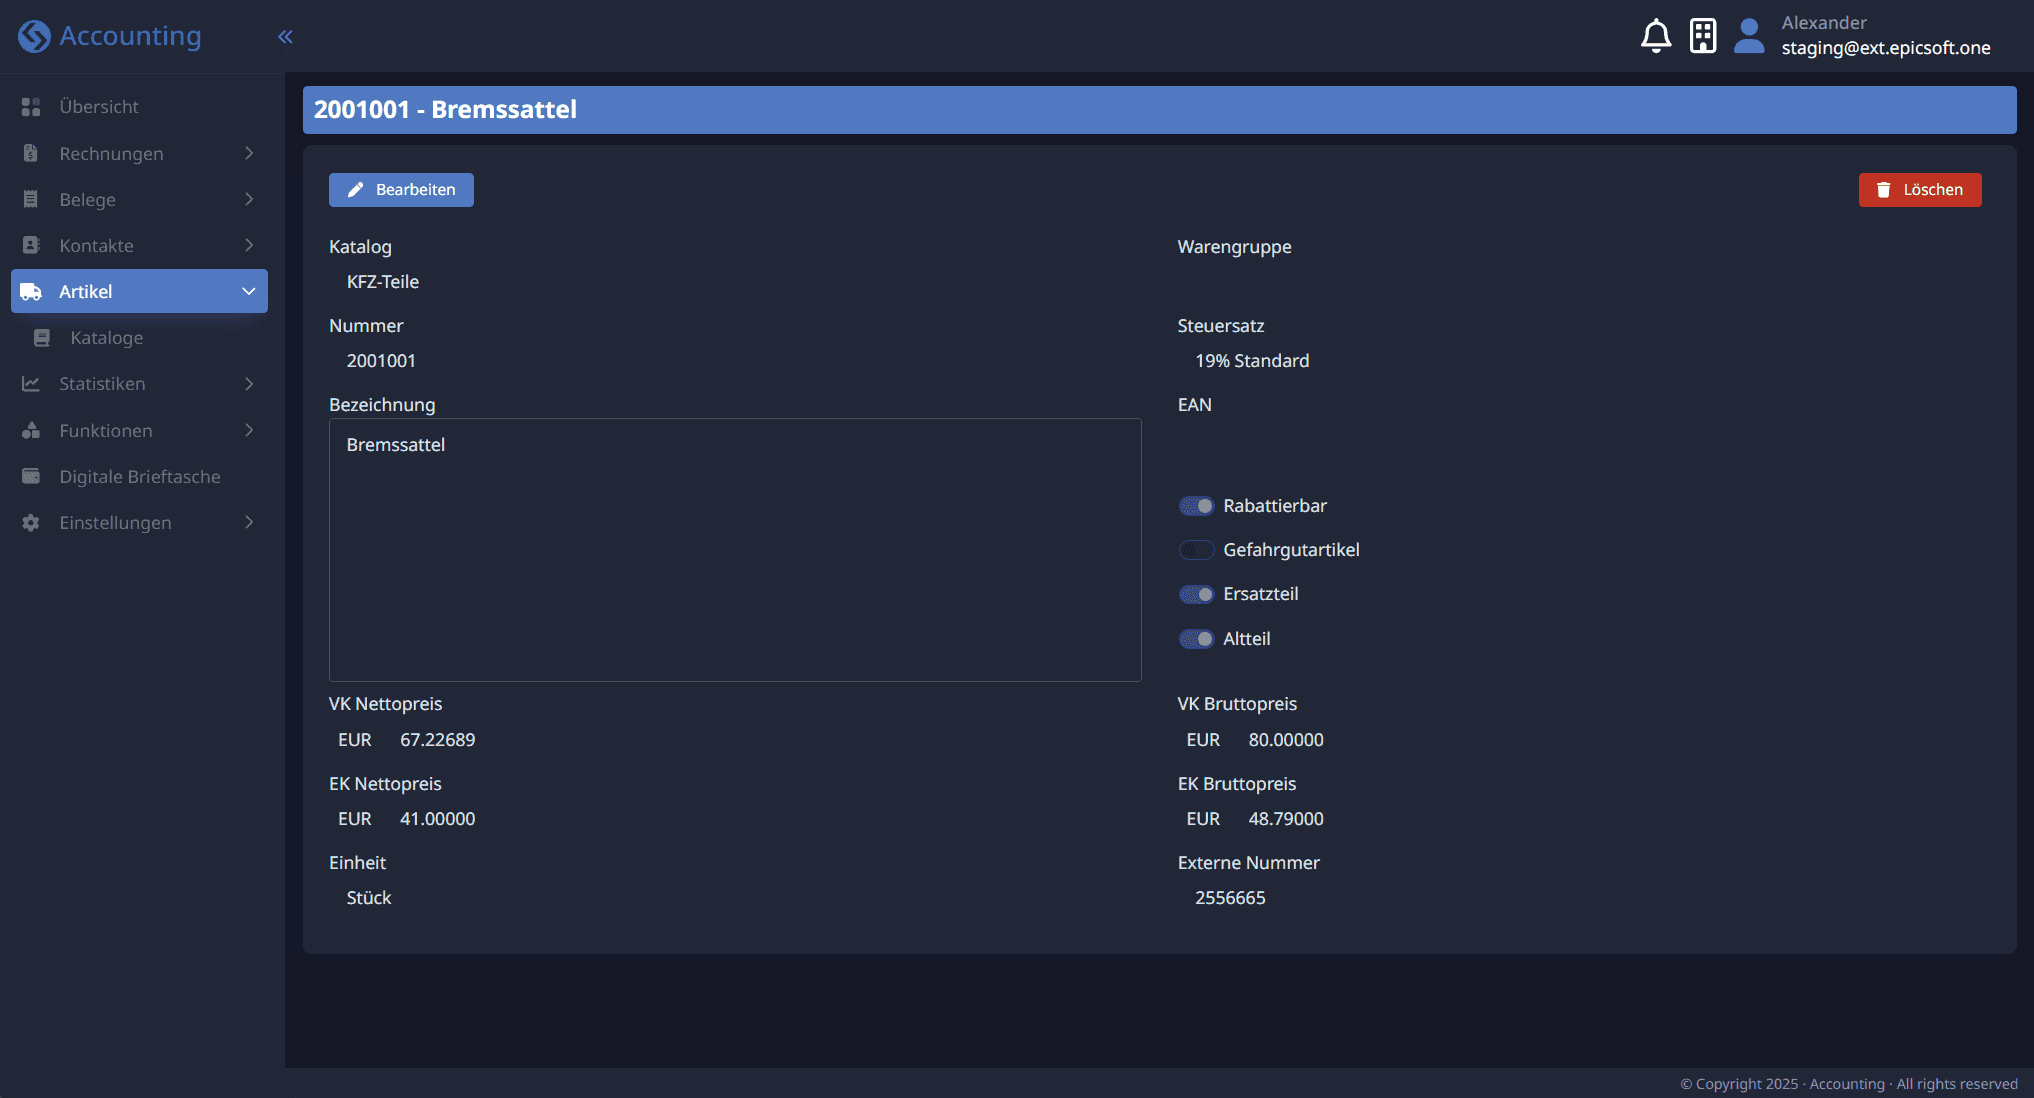The image size is (2034, 1098).
Task: Expand the Kontakte chevron
Action: click(x=249, y=245)
